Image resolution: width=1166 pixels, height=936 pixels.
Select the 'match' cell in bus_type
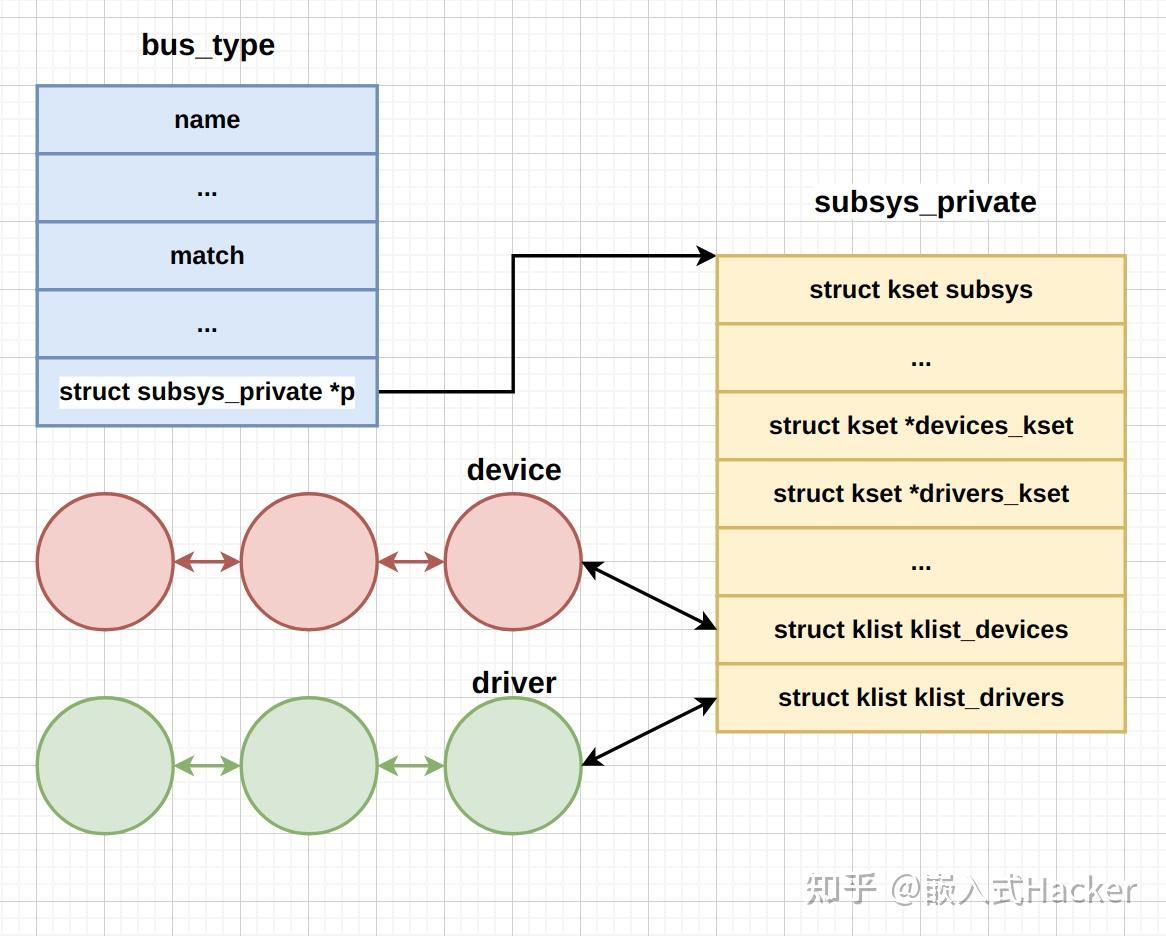207,256
